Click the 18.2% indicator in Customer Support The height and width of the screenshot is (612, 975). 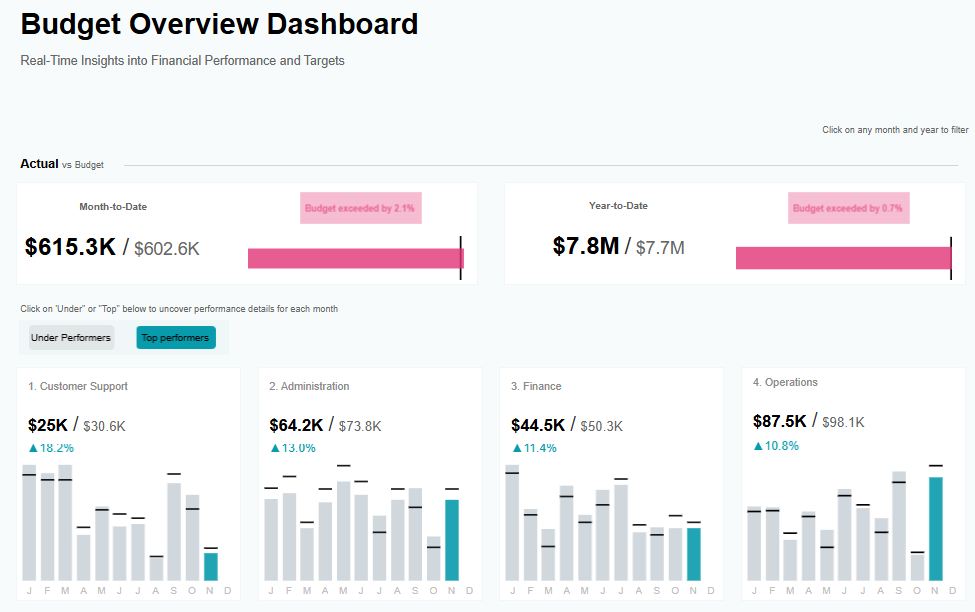coord(52,448)
